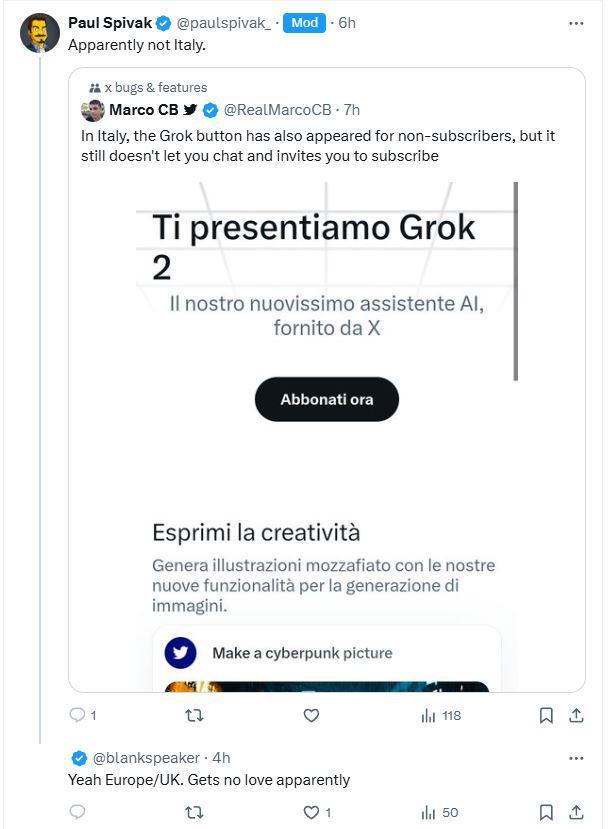The height and width of the screenshot is (829, 612).
Task: Open the x bugs & features community
Action: [155, 88]
